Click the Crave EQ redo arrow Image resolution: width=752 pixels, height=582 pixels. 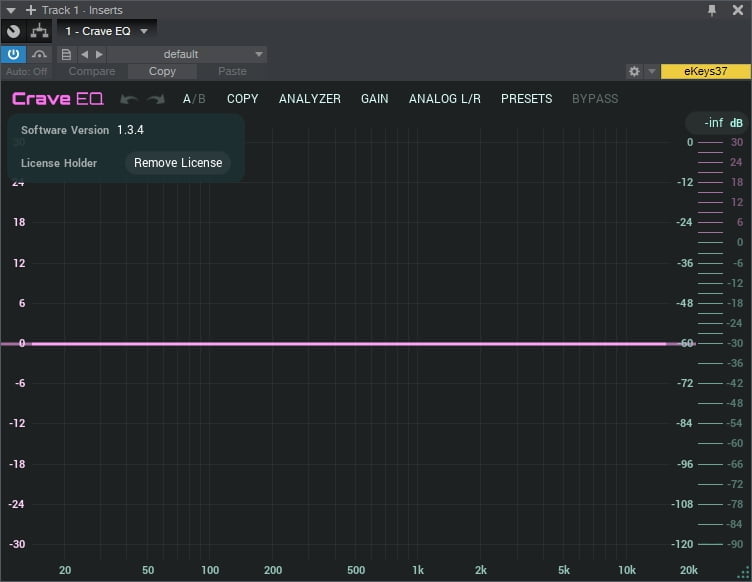pos(155,99)
